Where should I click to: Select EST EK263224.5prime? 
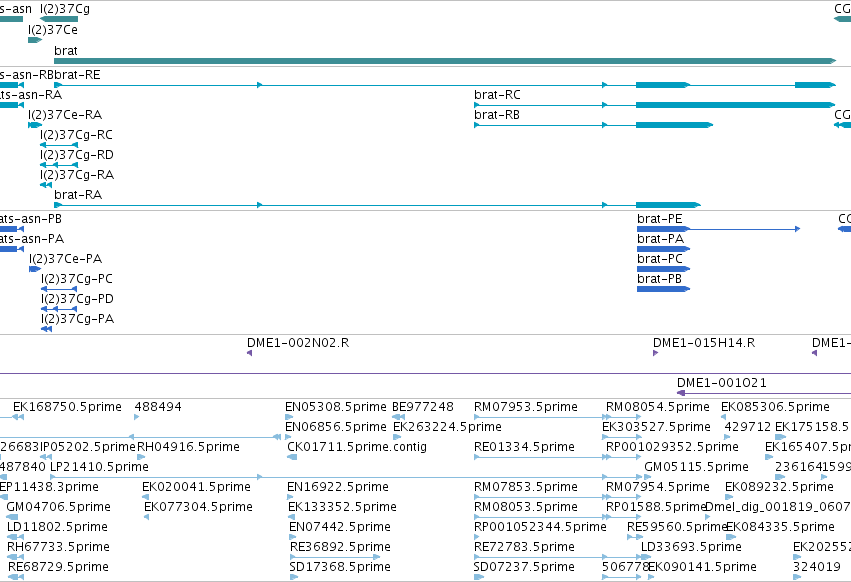(447, 427)
